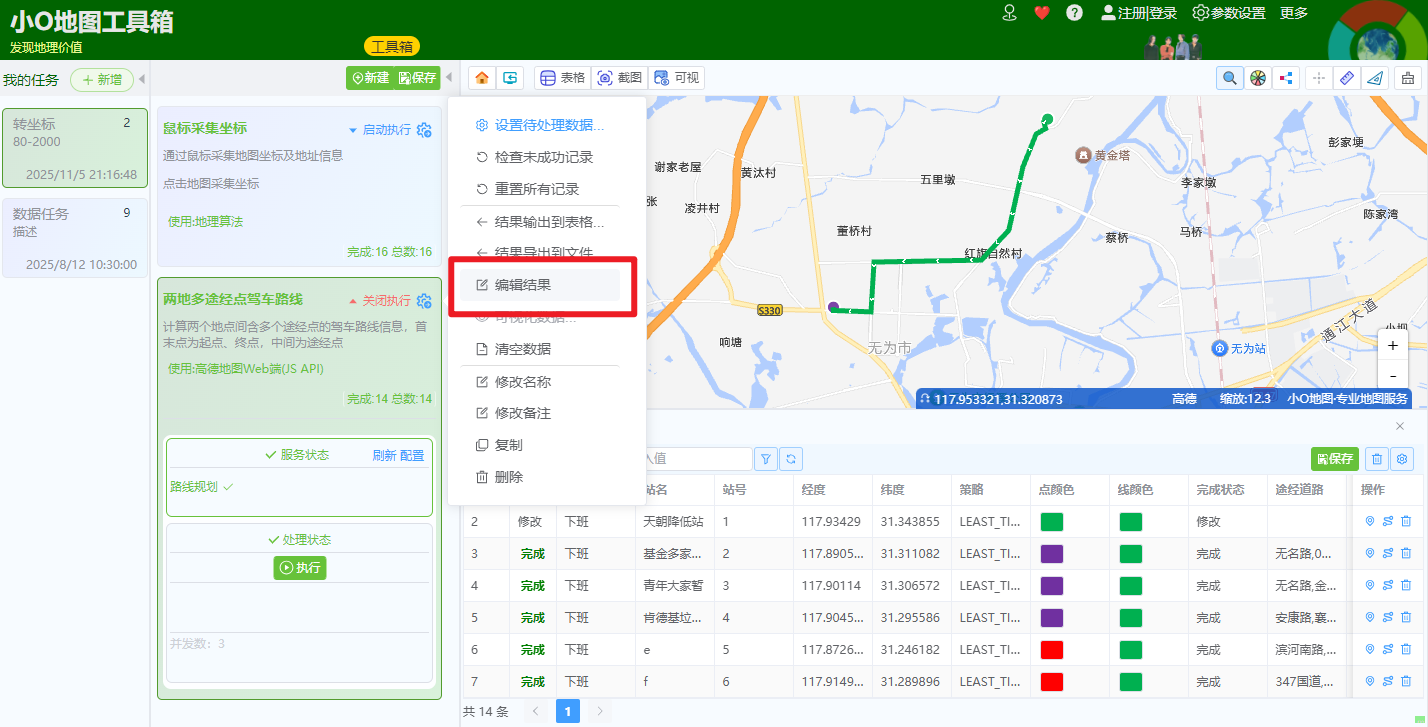1428x727 pixels.
Task: Open 注册|登录 in header
Action: click(1139, 13)
